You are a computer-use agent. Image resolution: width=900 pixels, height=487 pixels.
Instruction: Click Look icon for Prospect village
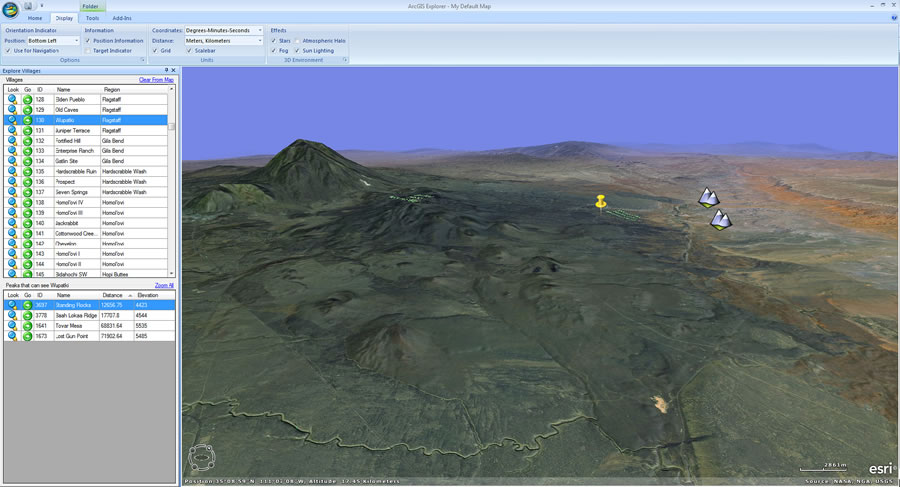tap(13, 182)
